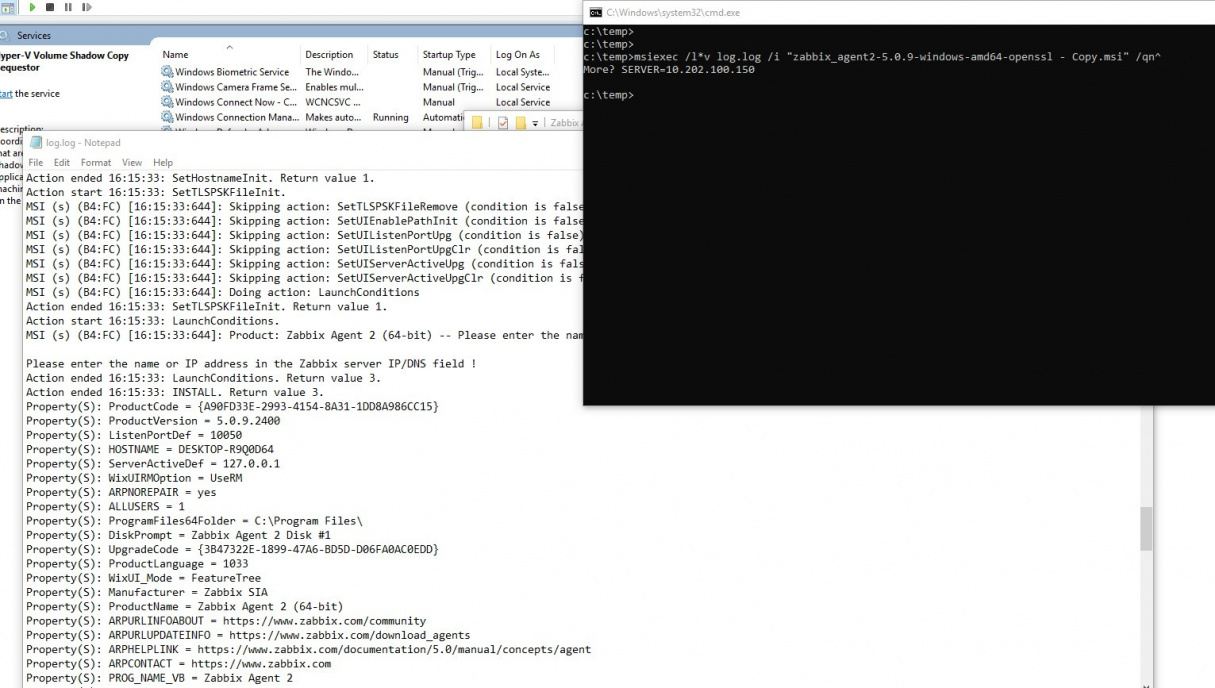Select the Windows Camera Frame Se... row name

(236, 87)
